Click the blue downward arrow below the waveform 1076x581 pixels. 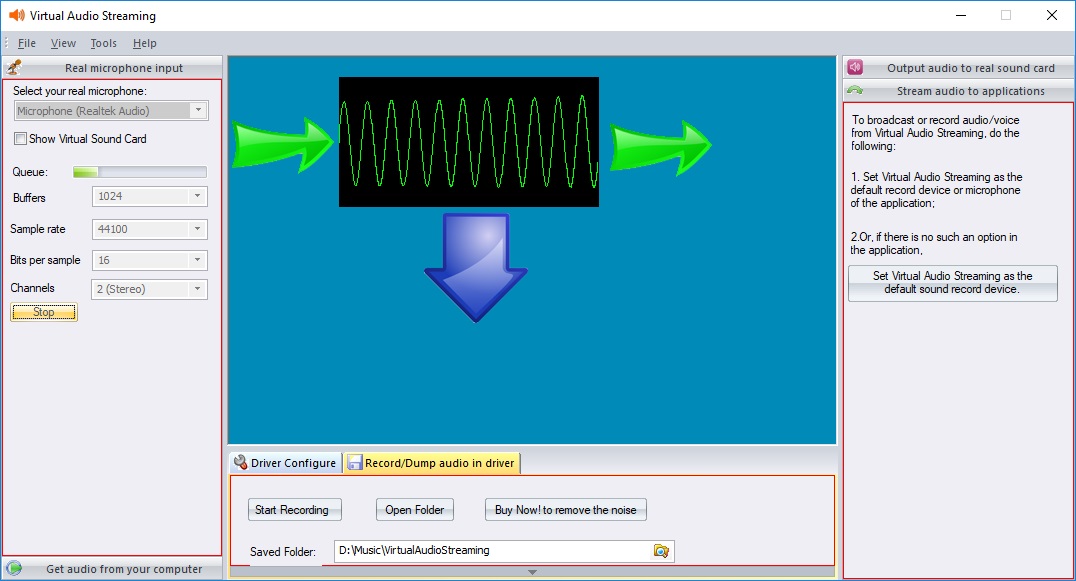(x=475, y=270)
